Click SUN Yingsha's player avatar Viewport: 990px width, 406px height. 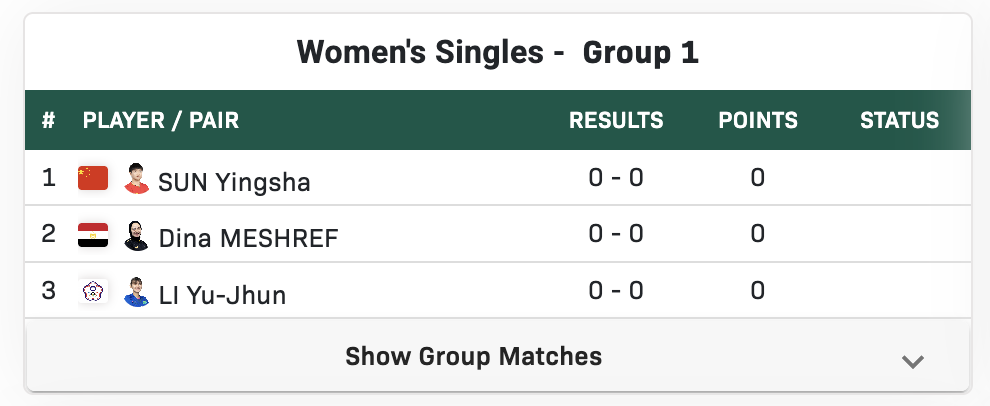[136, 179]
